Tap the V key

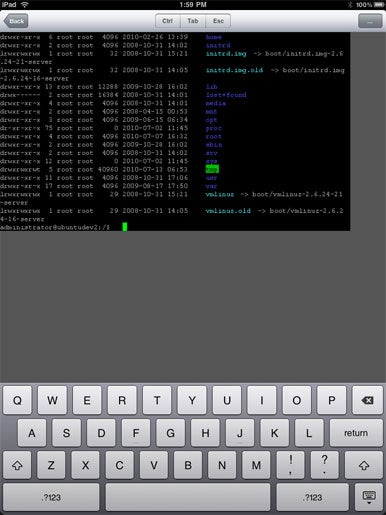154,465
